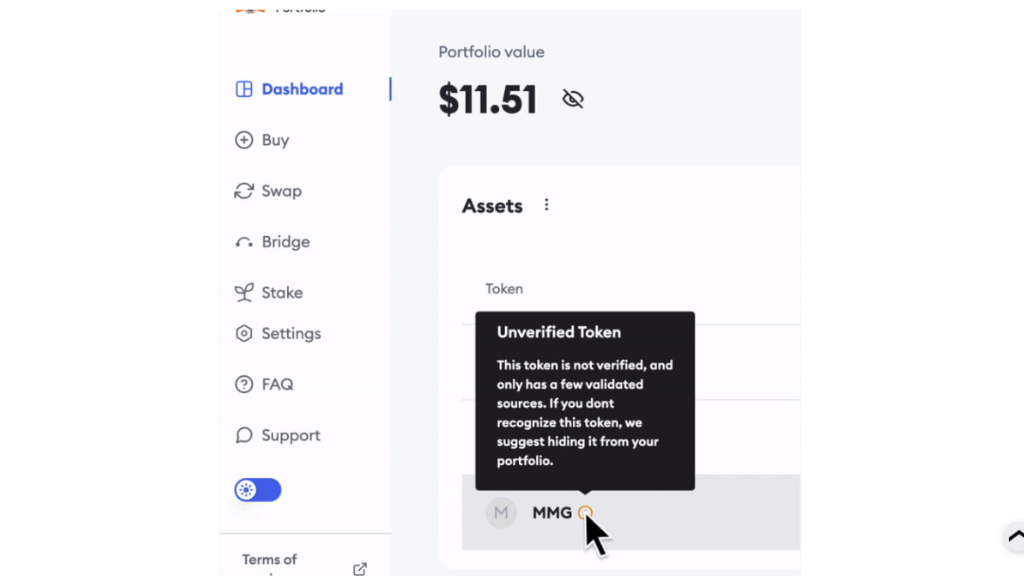The height and width of the screenshot is (576, 1024).
Task: Toggle the light/dark theme switch
Action: click(258, 490)
